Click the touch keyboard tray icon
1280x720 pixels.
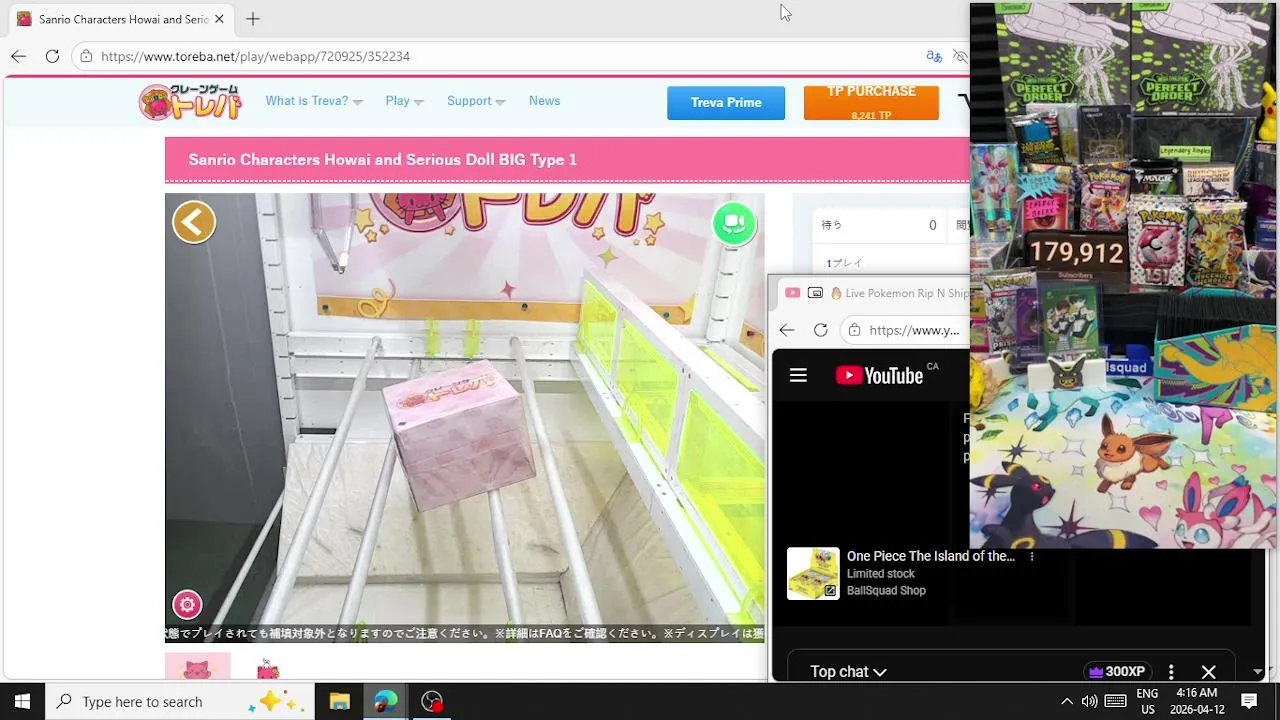click(x=1116, y=701)
